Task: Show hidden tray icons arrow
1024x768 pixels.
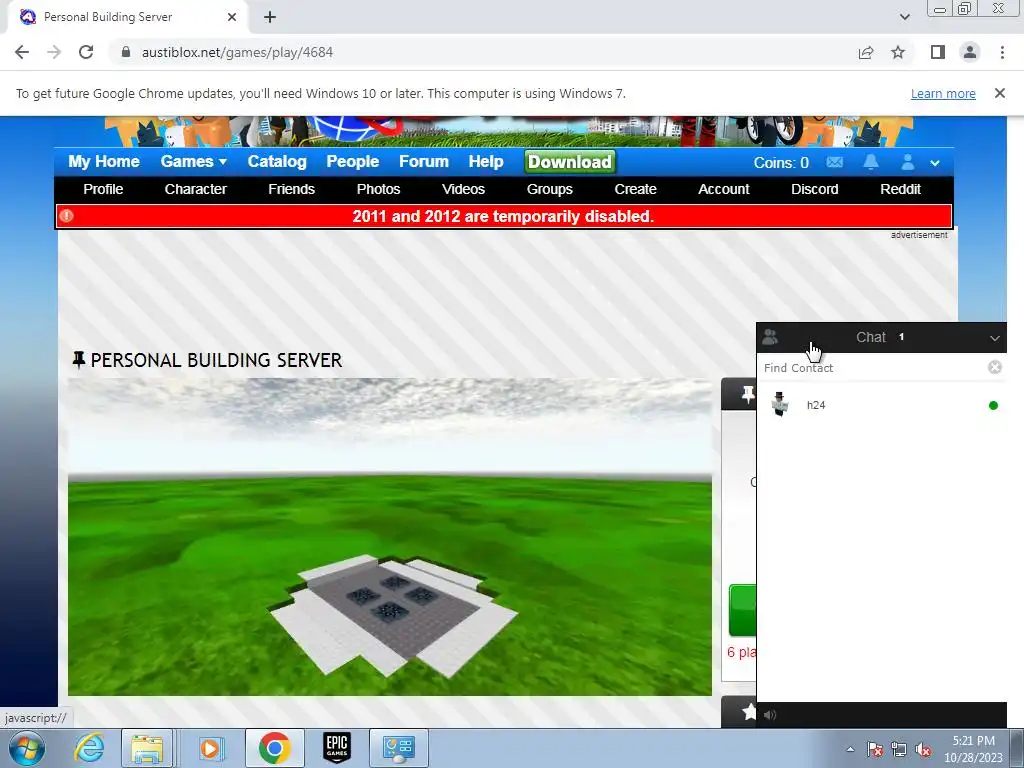Action: (x=850, y=750)
